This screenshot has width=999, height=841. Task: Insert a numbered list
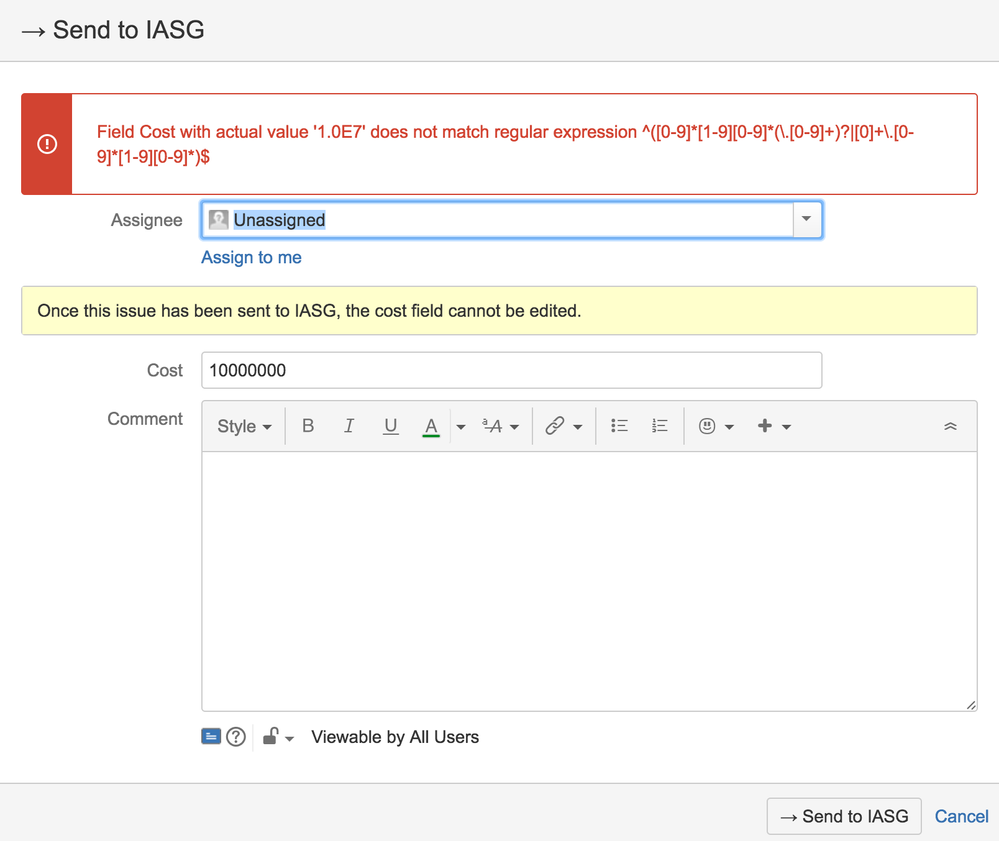[659, 426]
